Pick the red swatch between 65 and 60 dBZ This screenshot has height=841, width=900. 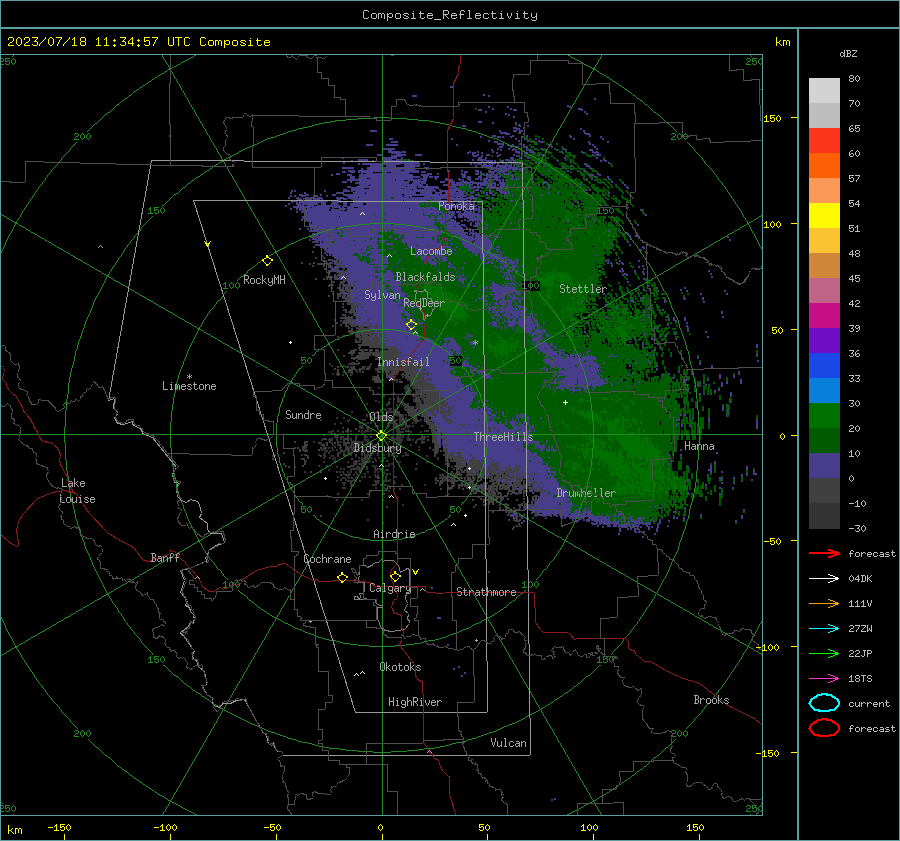824,141
